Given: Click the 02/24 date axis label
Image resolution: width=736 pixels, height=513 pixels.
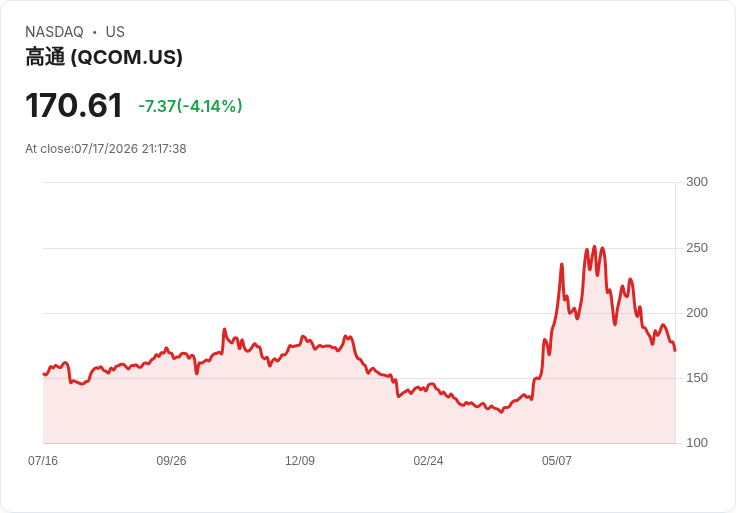Looking at the screenshot, I should tap(428, 461).
